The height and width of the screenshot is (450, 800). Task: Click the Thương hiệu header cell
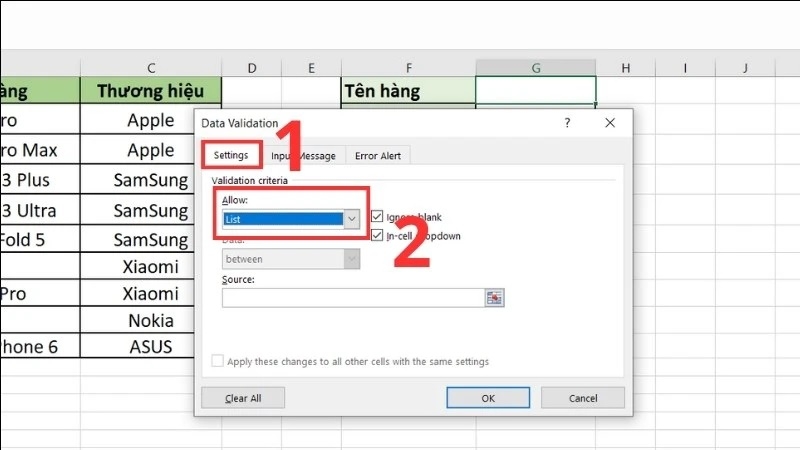[x=151, y=91]
